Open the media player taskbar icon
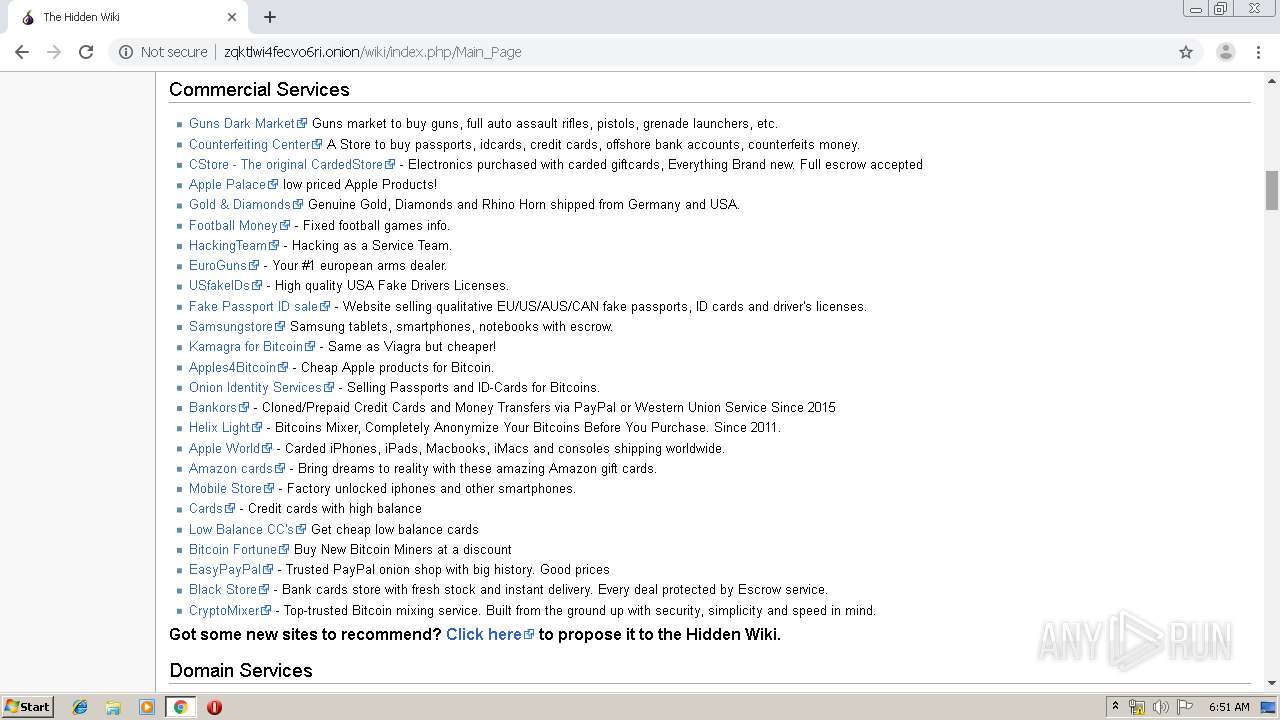Image resolution: width=1280 pixels, height=720 pixels. click(147, 707)
